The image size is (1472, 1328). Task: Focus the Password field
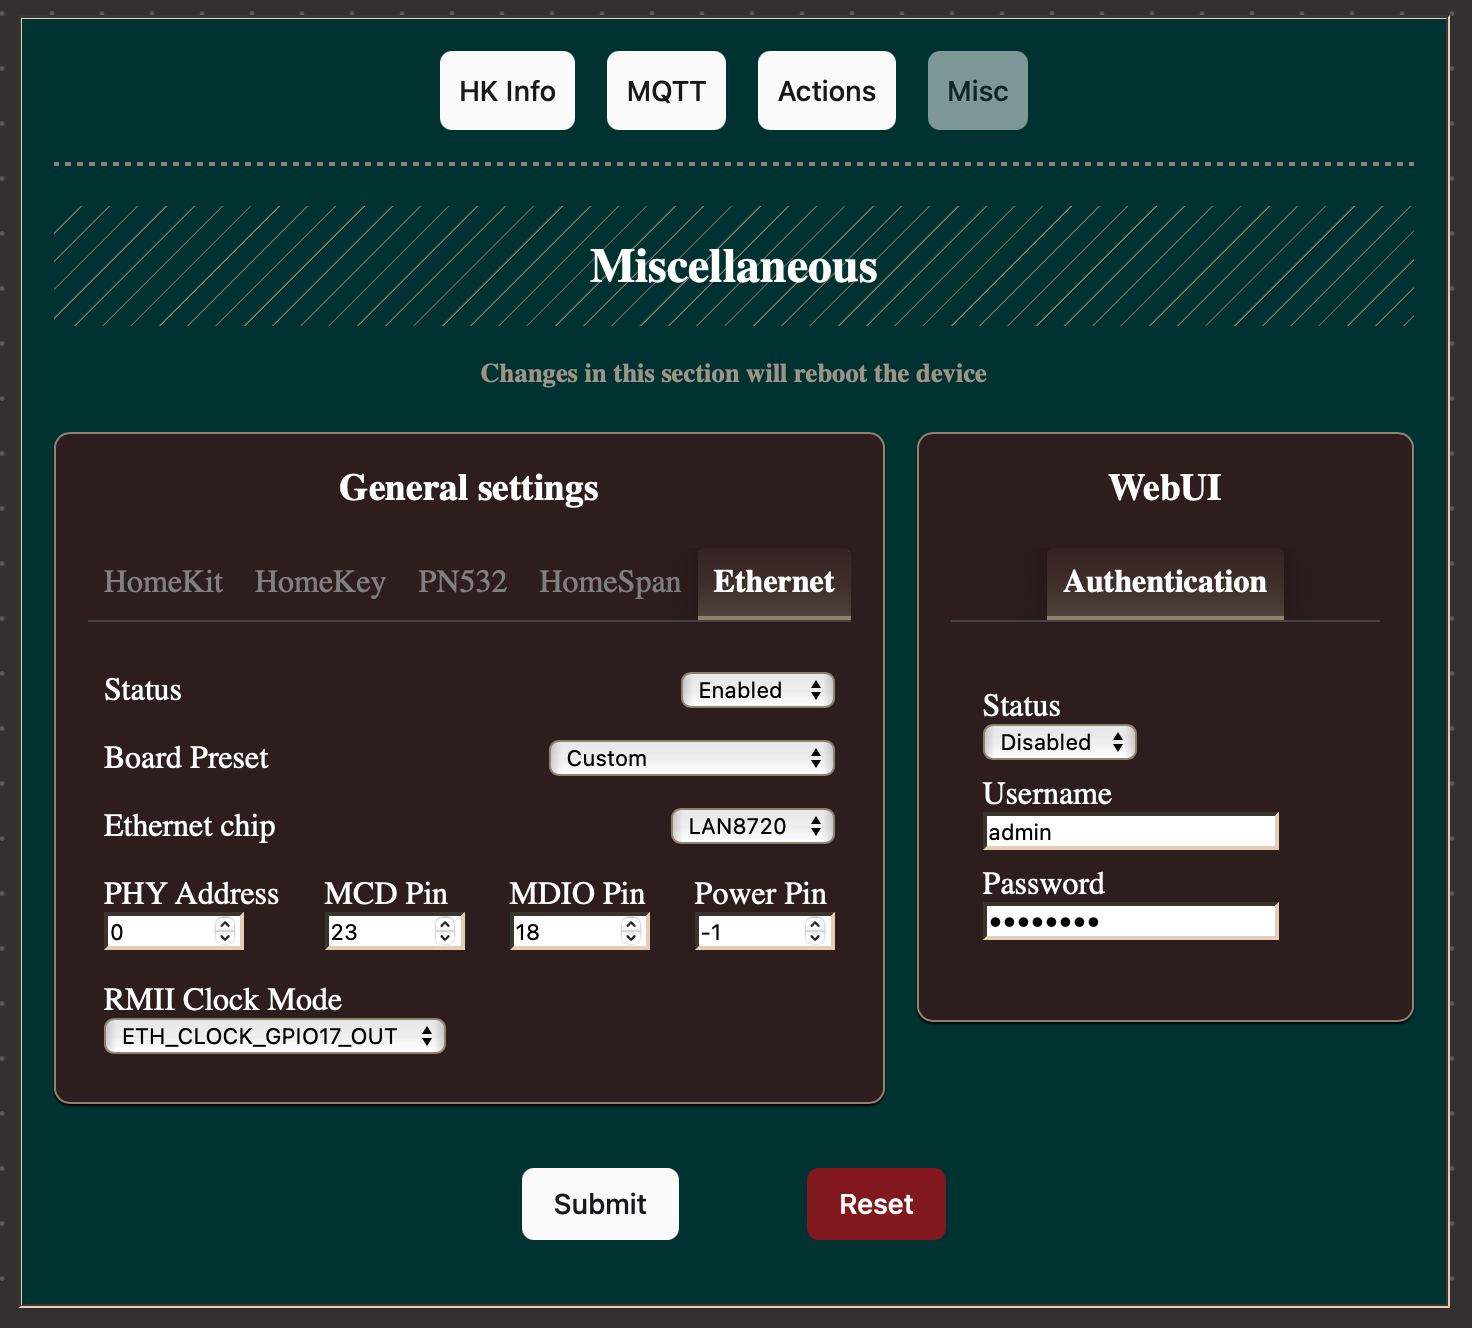(x=1130, y=922)
